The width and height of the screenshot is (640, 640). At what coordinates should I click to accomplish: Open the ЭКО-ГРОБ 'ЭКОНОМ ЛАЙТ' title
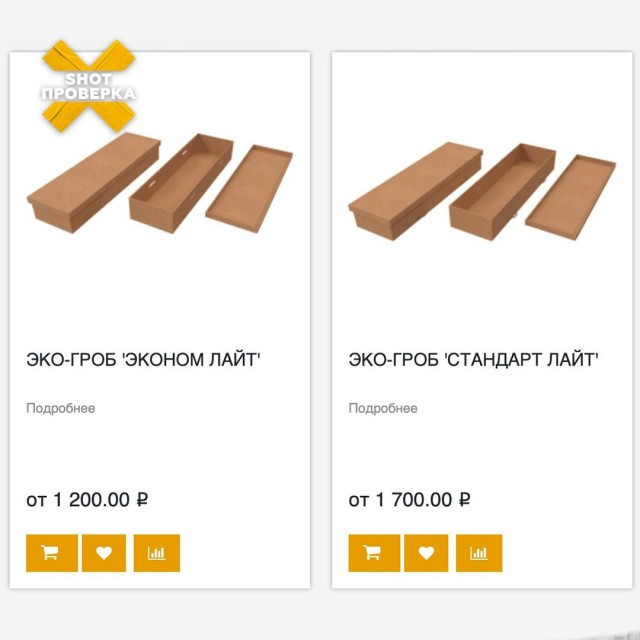143,359
